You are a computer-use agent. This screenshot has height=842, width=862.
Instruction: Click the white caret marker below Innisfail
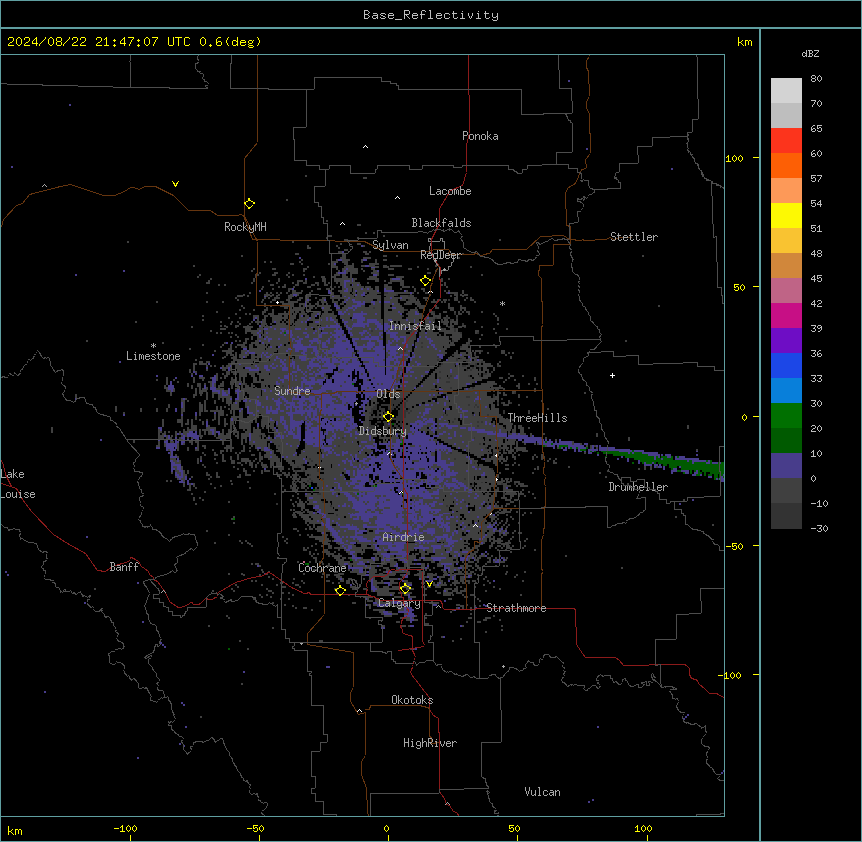coord(400,348)
